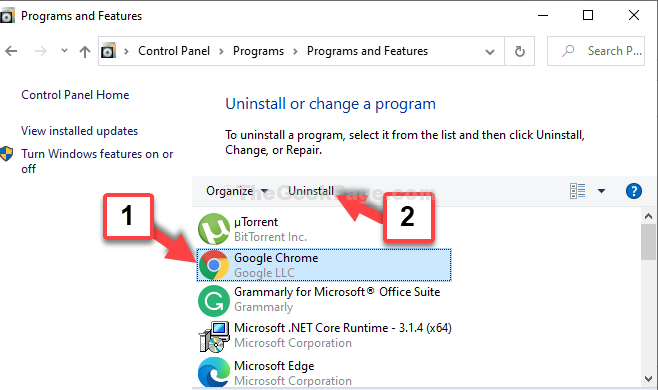Go up one folder level
Viewport: 658px width, 390px height.
(x=85, y=51)
